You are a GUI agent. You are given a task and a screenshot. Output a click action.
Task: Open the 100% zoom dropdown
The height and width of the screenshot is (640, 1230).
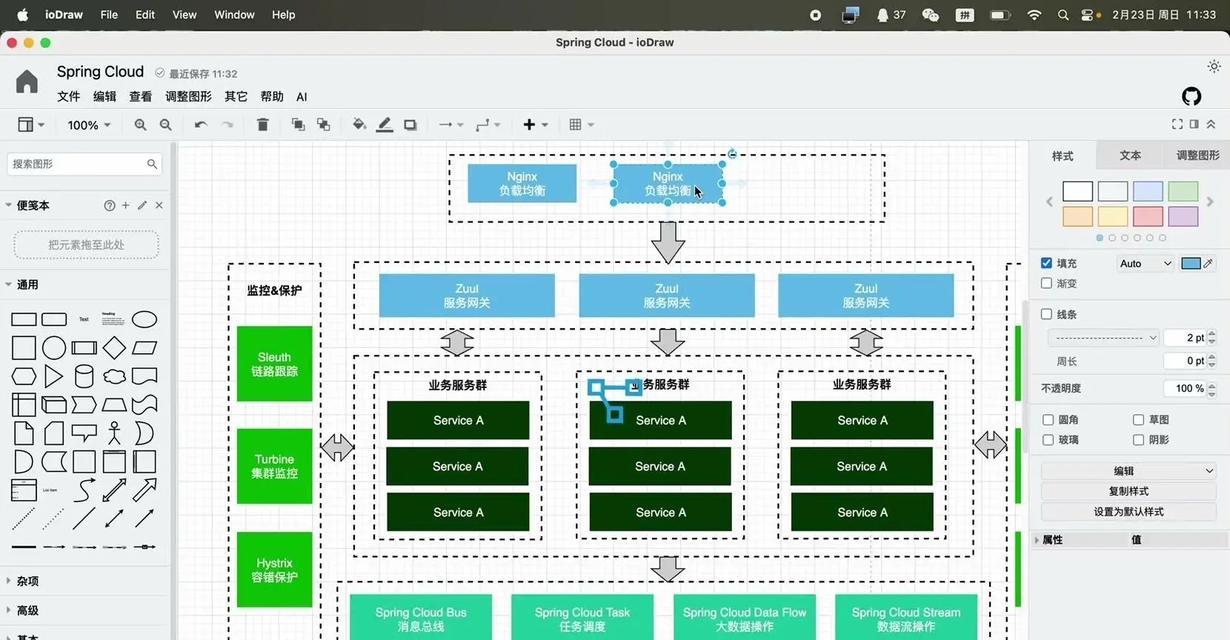click(89, 125)
